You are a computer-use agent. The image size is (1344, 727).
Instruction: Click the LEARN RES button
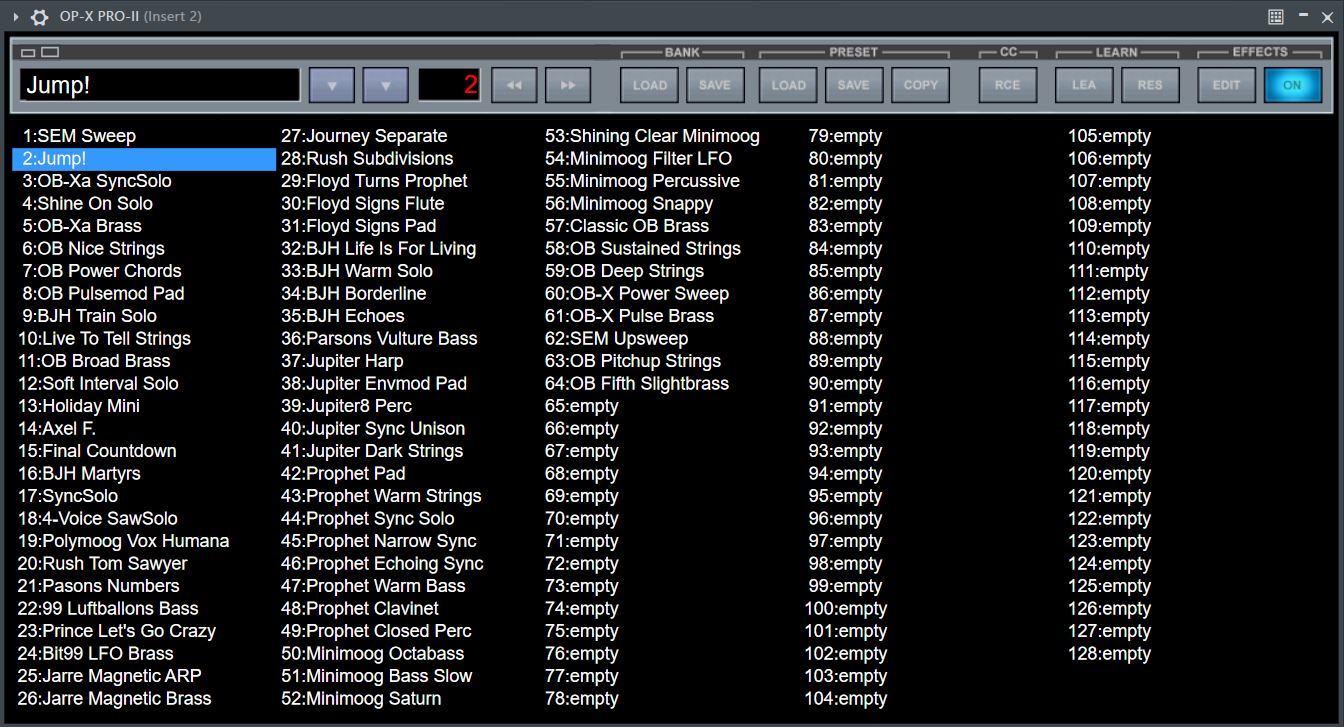pos(1150,85)
